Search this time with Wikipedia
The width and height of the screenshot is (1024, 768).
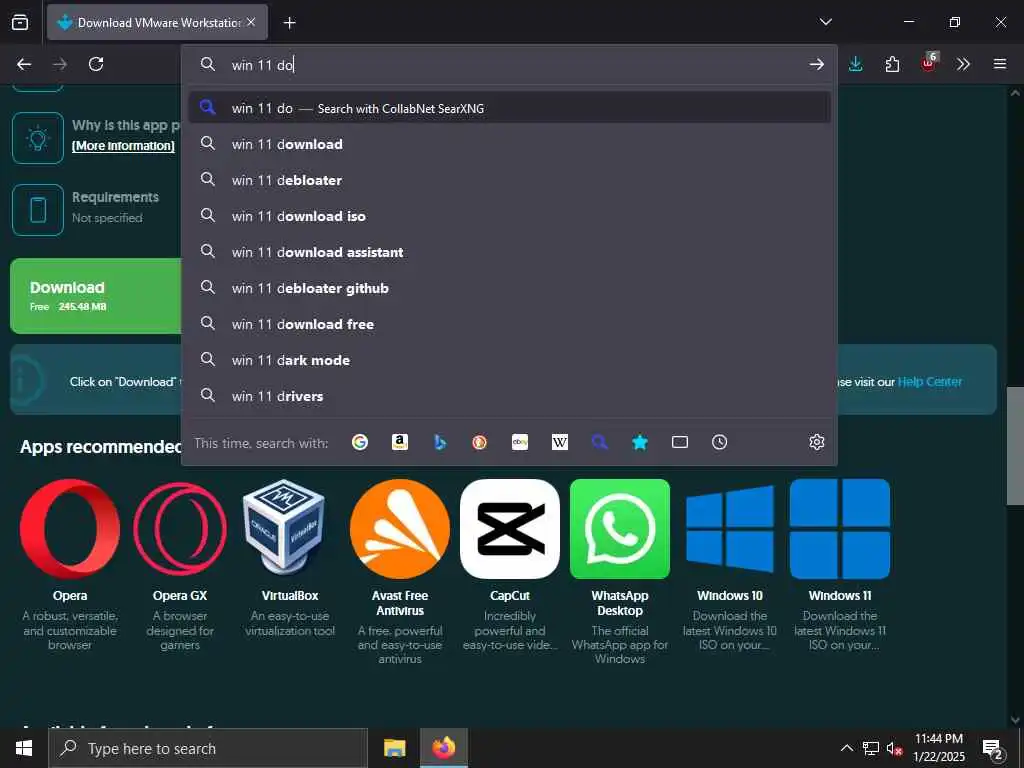(x=560, y=442)
